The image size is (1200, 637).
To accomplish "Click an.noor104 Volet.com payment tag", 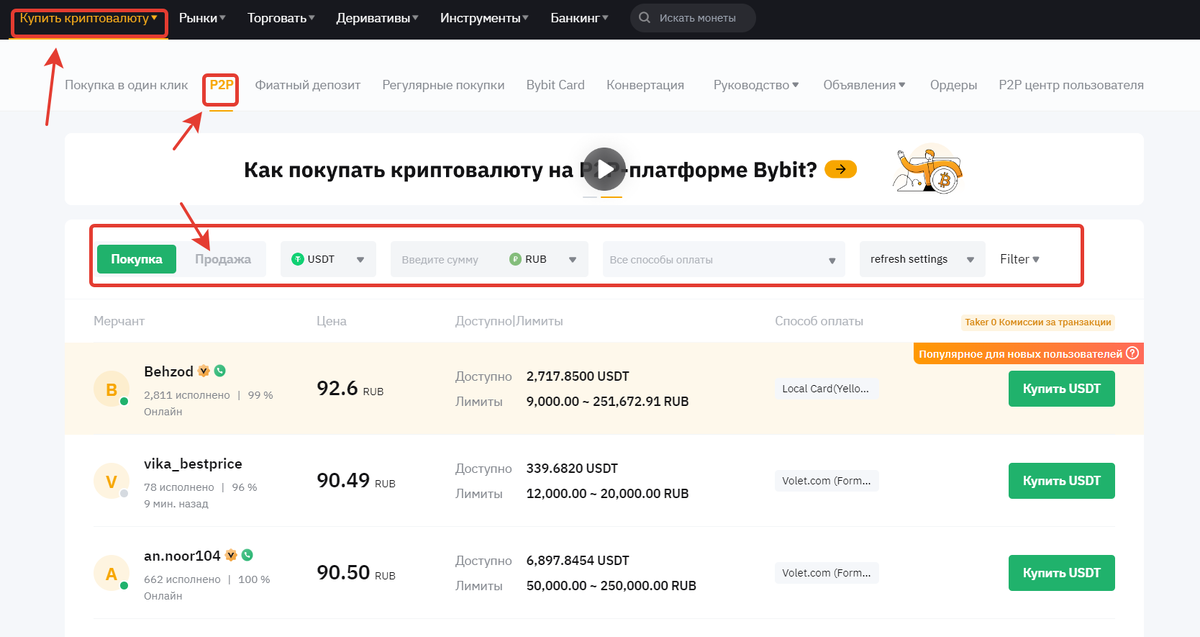I will (826, 573).
